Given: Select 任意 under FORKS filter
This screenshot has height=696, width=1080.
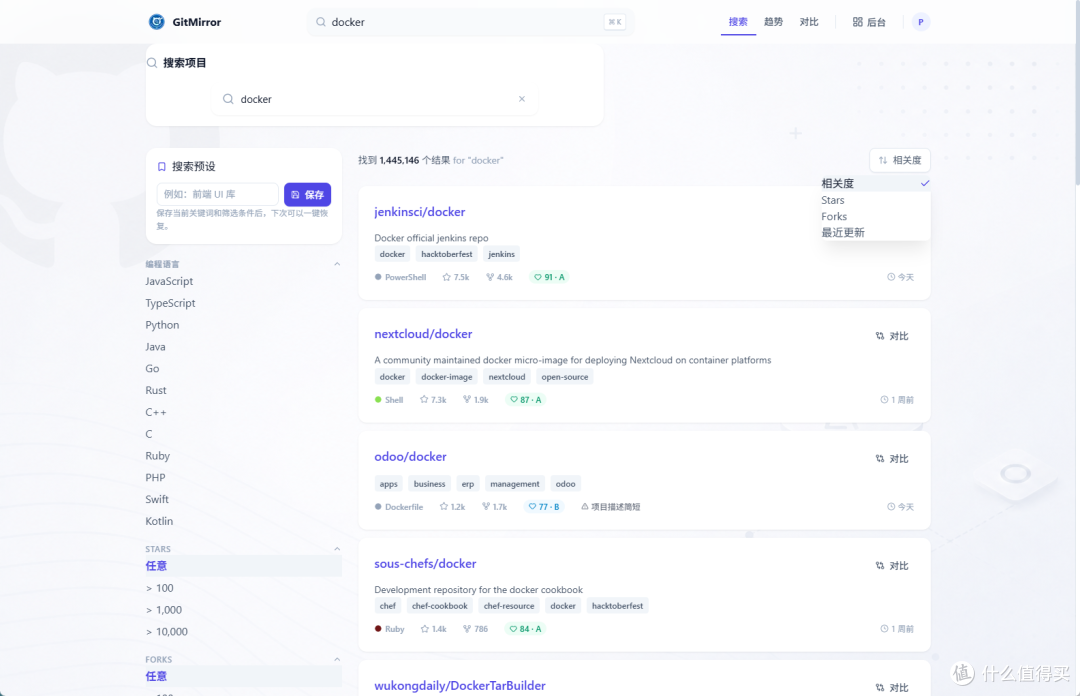Looking at the screenshot, I should pos(243,676).
